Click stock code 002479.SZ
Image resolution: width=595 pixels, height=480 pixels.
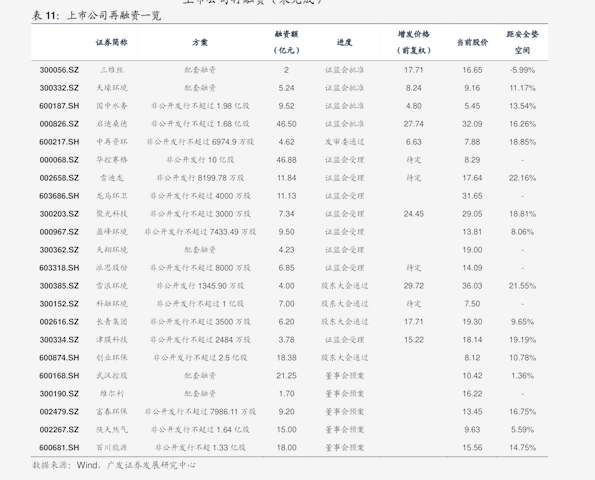click(x=59, y=412)
